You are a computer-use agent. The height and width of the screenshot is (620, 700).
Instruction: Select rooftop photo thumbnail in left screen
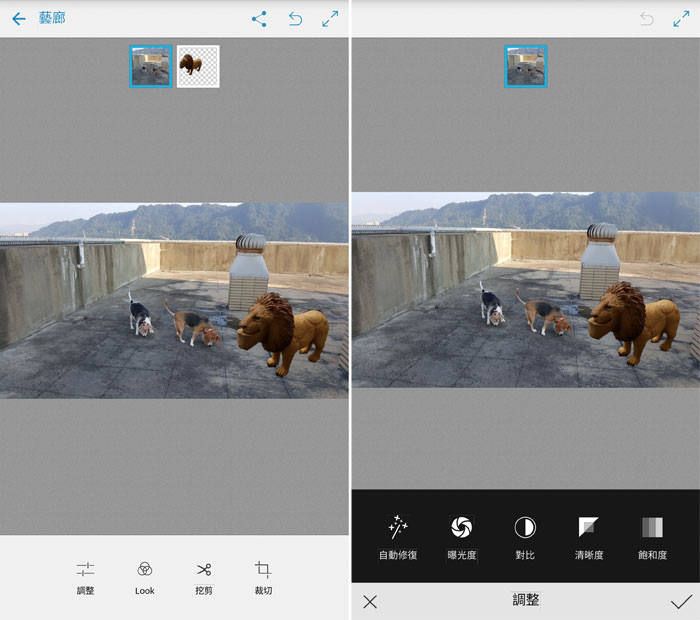coord(151,67)
